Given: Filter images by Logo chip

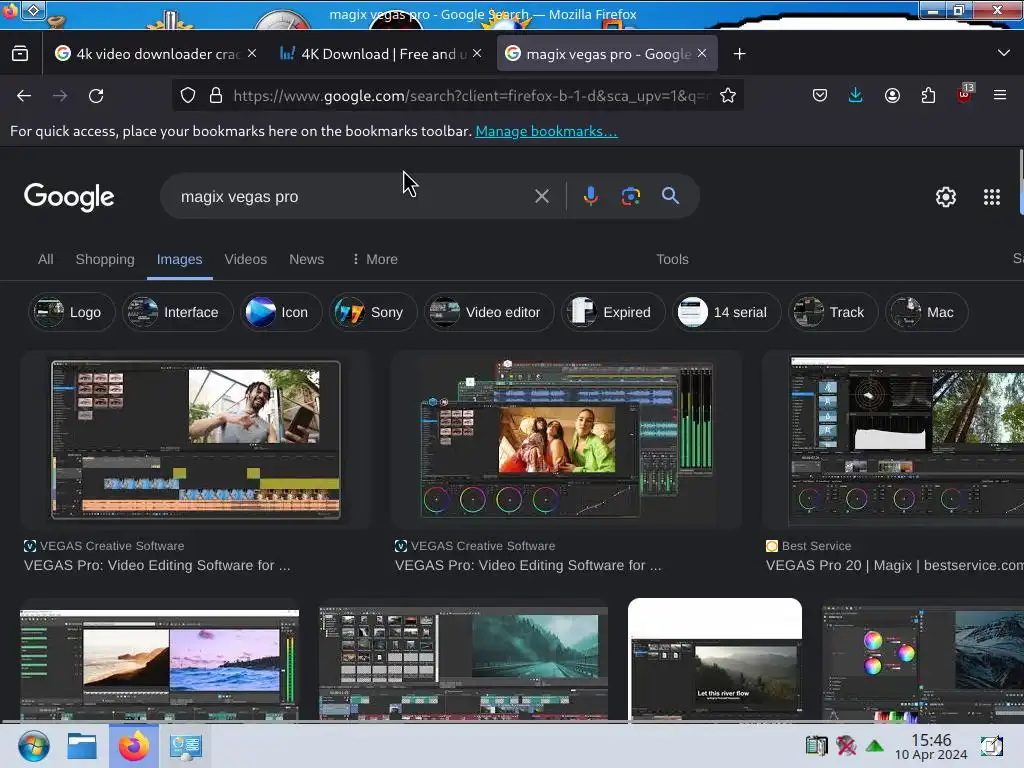Looking at the screenshot, I should click(71, 312).
